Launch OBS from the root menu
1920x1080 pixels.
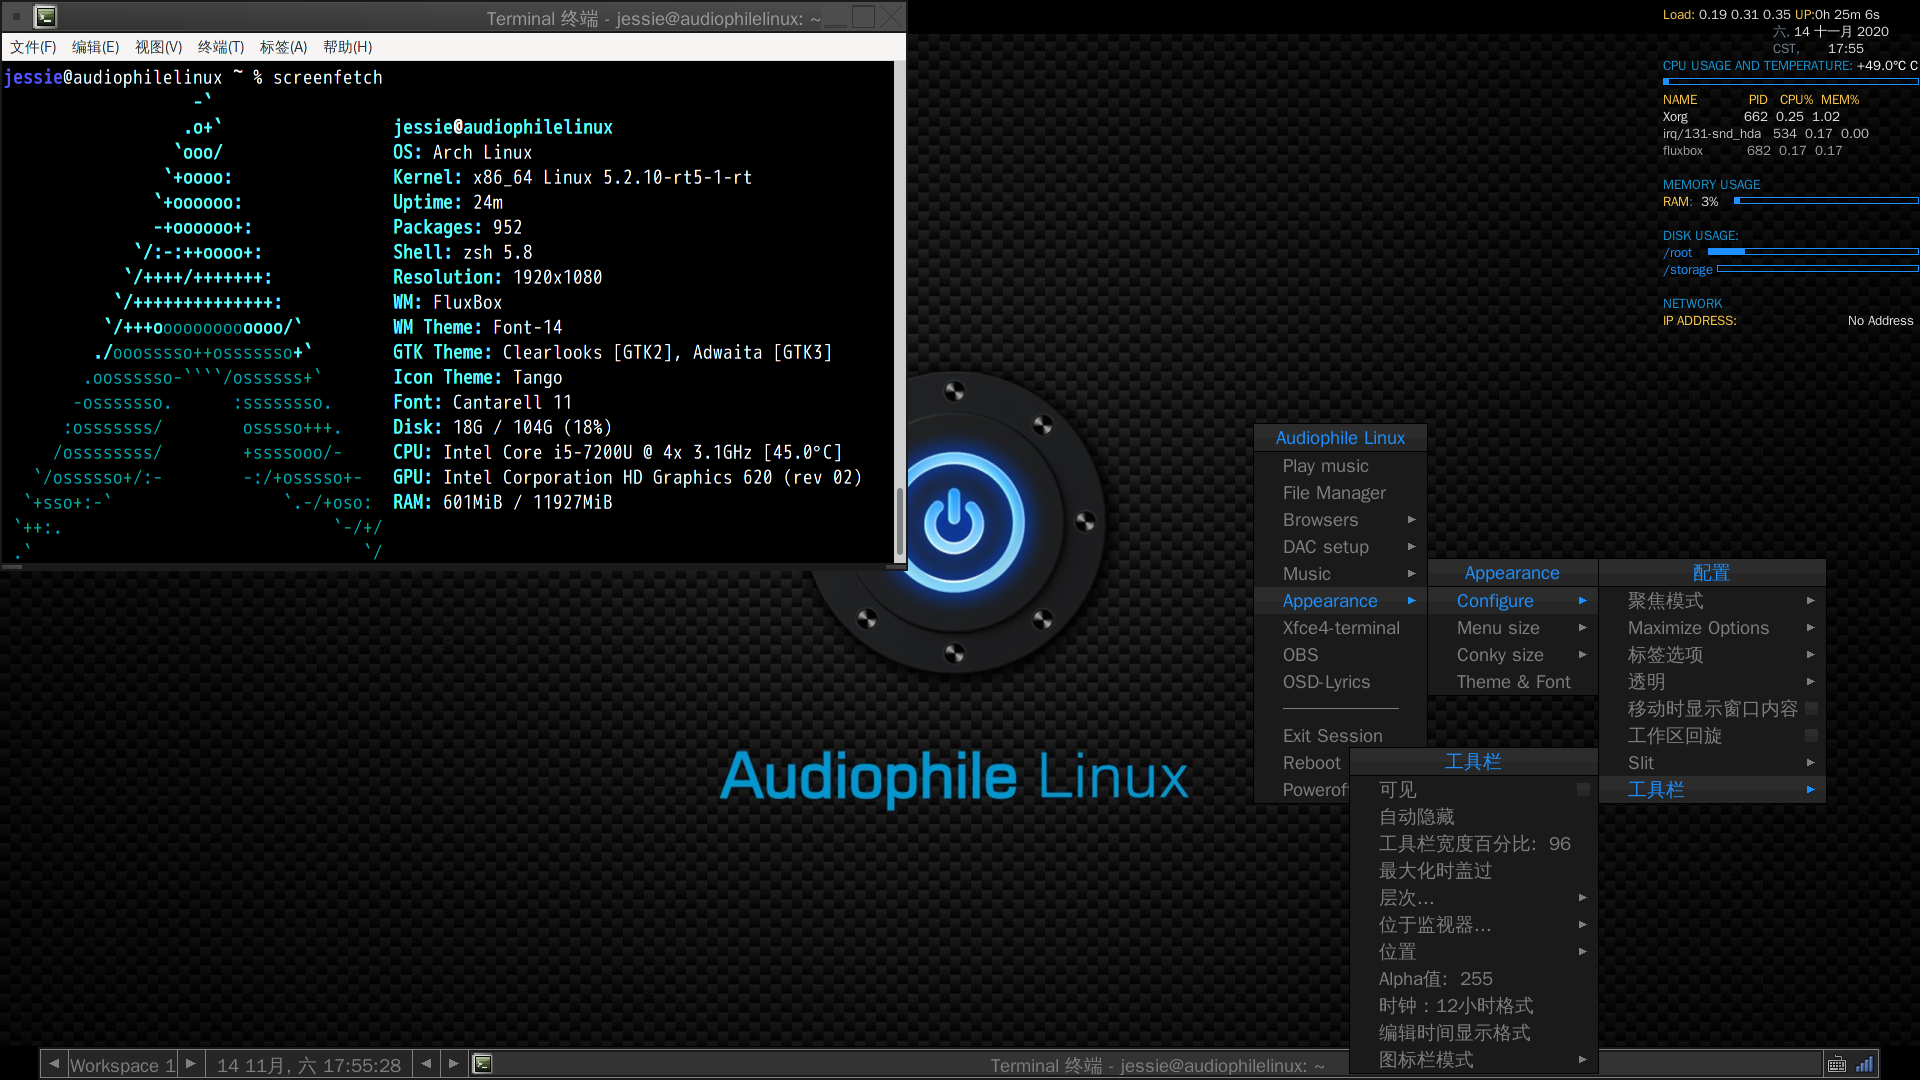[1340, 655]
